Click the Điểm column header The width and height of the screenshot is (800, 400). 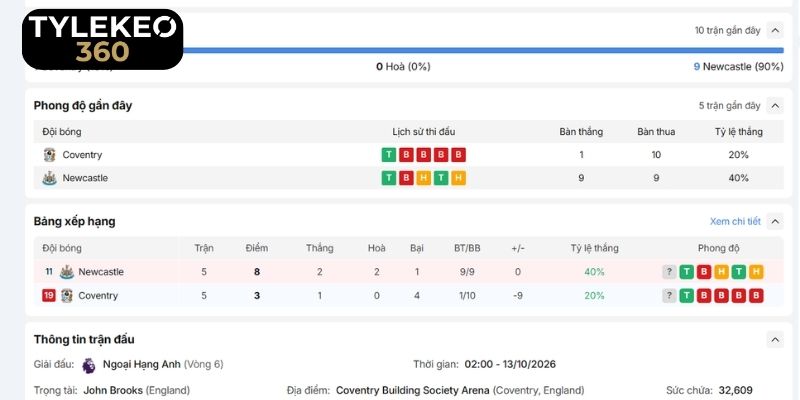tap(257, 248)
